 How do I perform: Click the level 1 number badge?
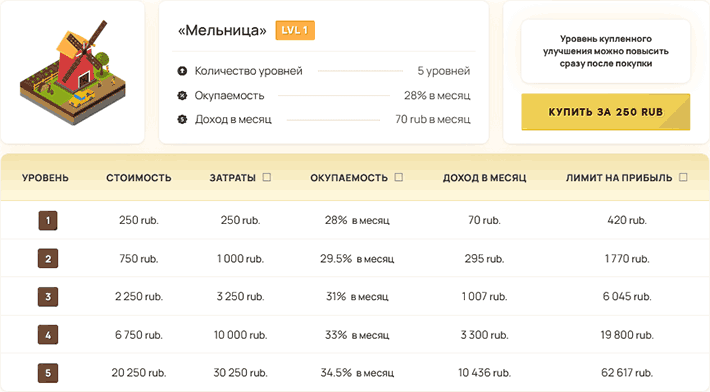[48, 221]
